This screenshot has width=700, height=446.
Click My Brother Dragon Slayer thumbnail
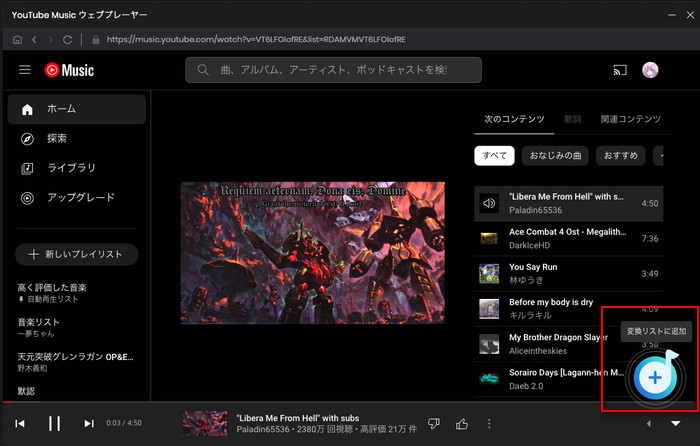click(489, 344)
